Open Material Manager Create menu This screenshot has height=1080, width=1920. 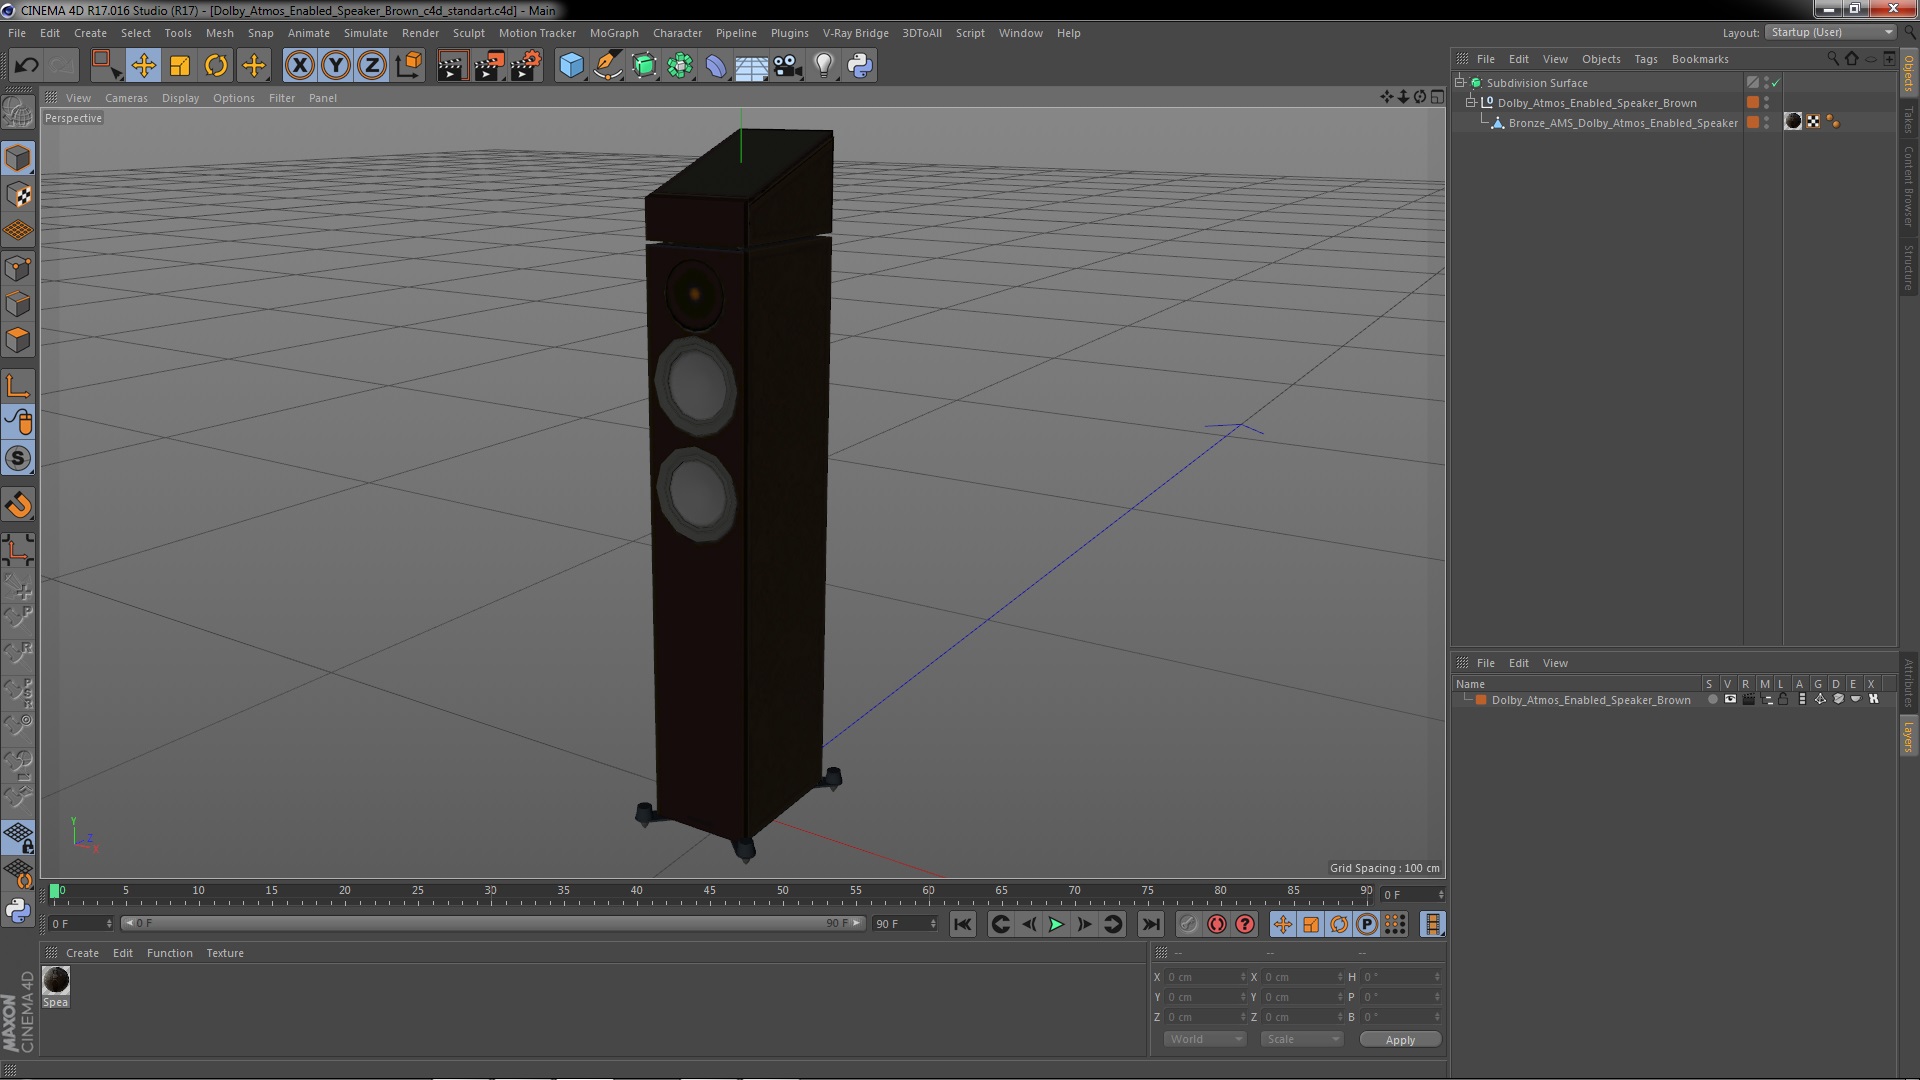(x=82, y=953)
